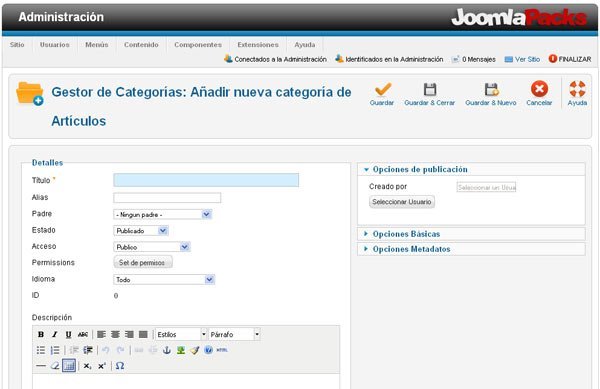Viewport: 600px width, 389px height.
Task: Apply italic in Descripción editor
Action: [55, 334]
